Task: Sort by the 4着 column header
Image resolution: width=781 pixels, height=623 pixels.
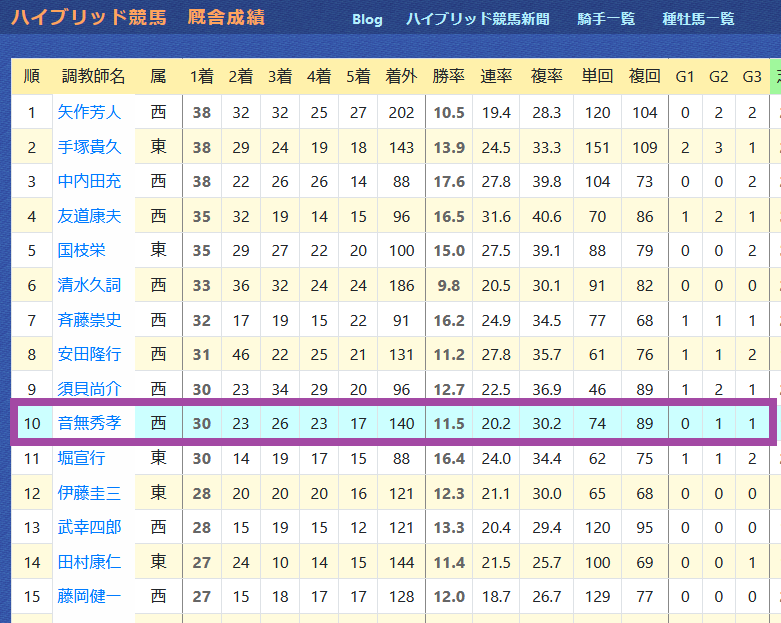Action: (319, 77)
